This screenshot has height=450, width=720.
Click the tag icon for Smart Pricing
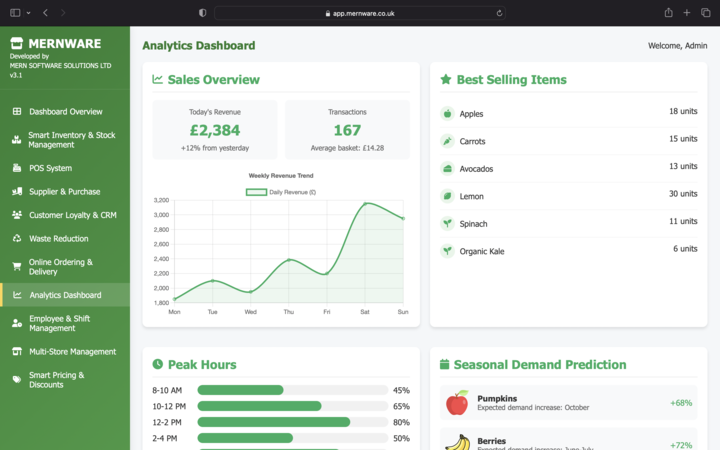click(x=17, y=379)
